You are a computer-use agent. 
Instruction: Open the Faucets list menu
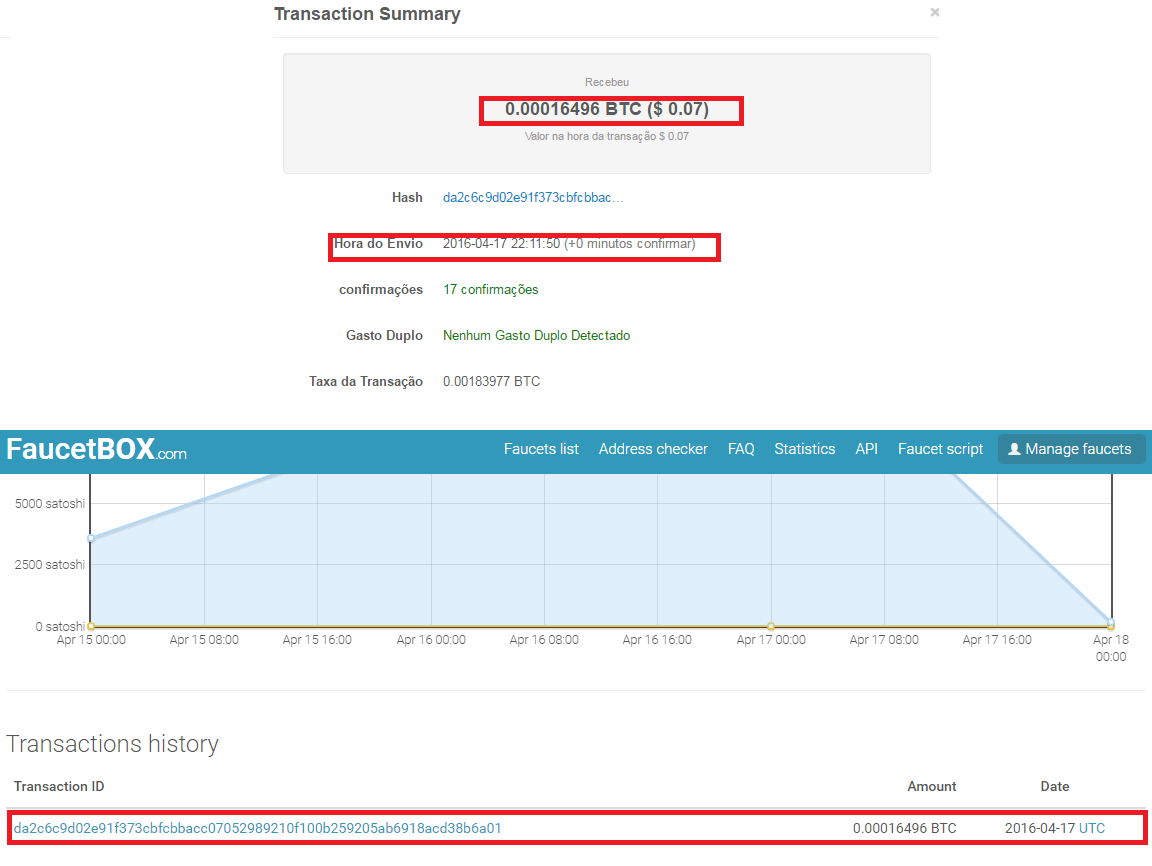[541, 449]
